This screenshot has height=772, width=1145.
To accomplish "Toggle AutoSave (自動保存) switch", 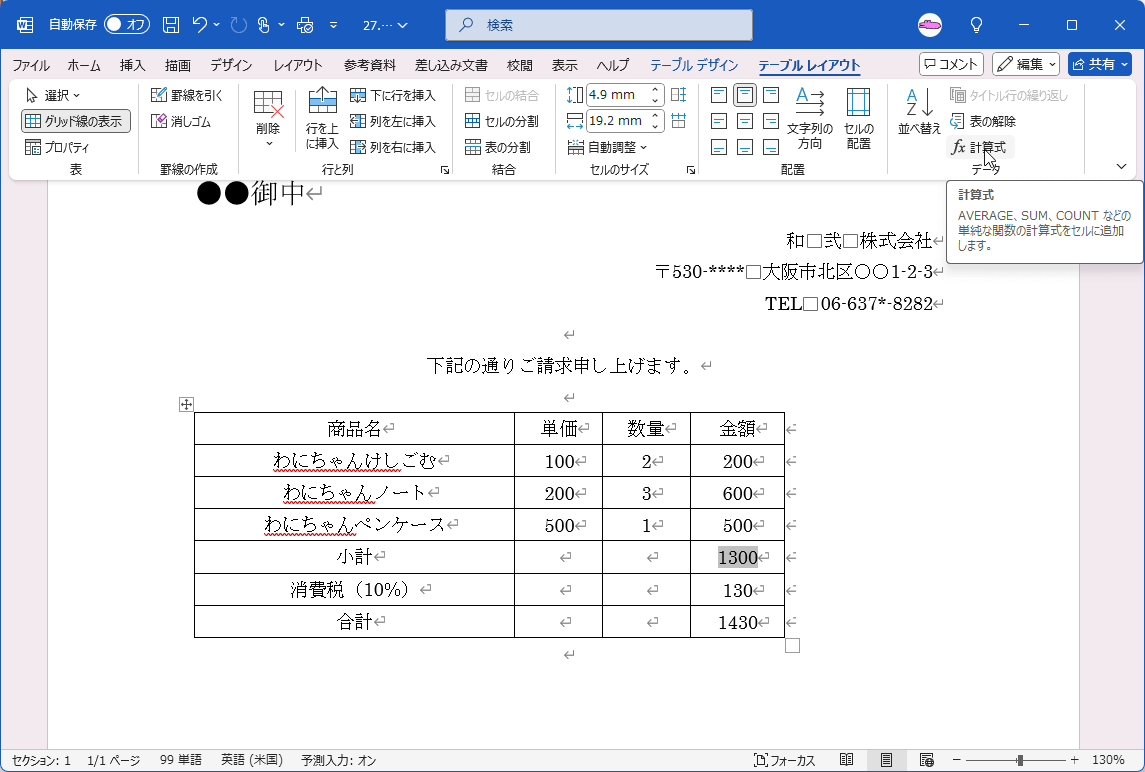I will [x=127, y=25].
